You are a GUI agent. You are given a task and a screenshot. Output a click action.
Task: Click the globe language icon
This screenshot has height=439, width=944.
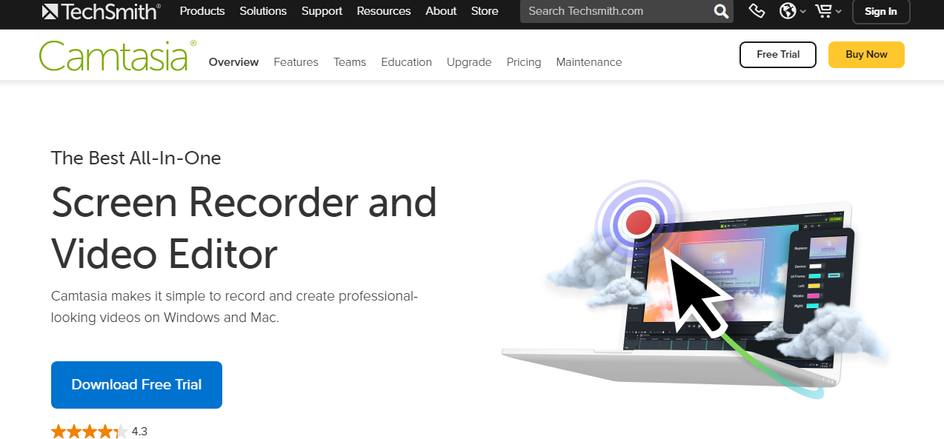pyautogui.click(x=787, y=11)
